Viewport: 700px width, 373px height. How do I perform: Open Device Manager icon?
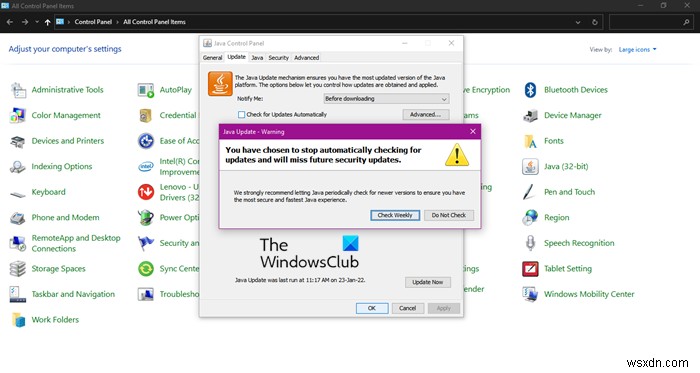pos(530,116)
